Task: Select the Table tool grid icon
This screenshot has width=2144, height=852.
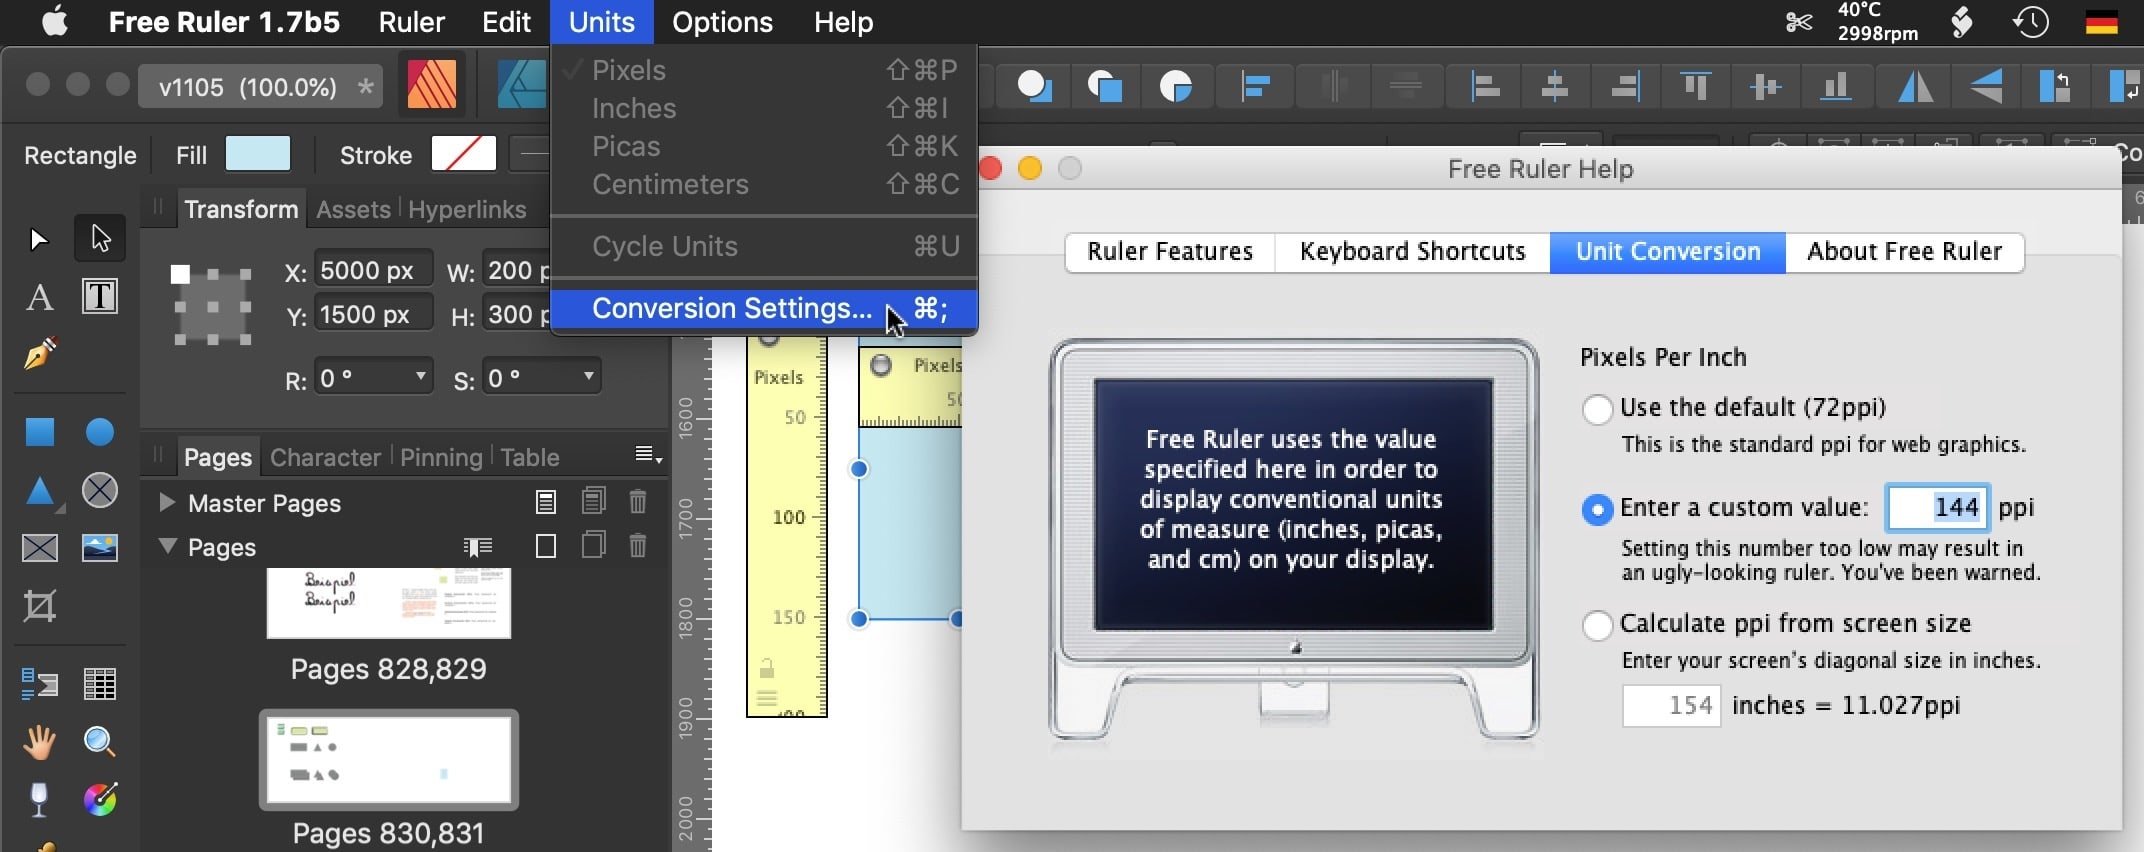Action: (x=100, y=684)
